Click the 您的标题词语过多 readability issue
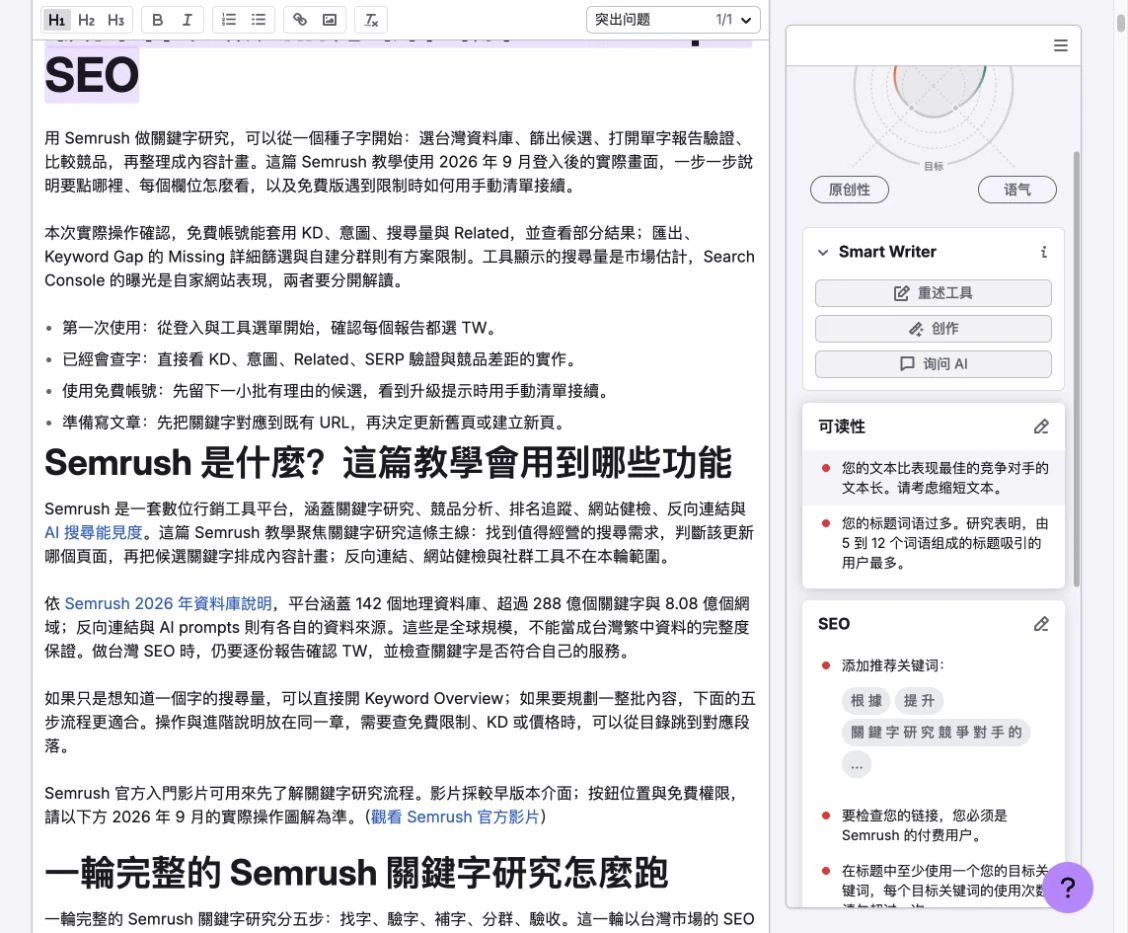The width and height of the screenshot is (1128, 933). pos(933,543)
